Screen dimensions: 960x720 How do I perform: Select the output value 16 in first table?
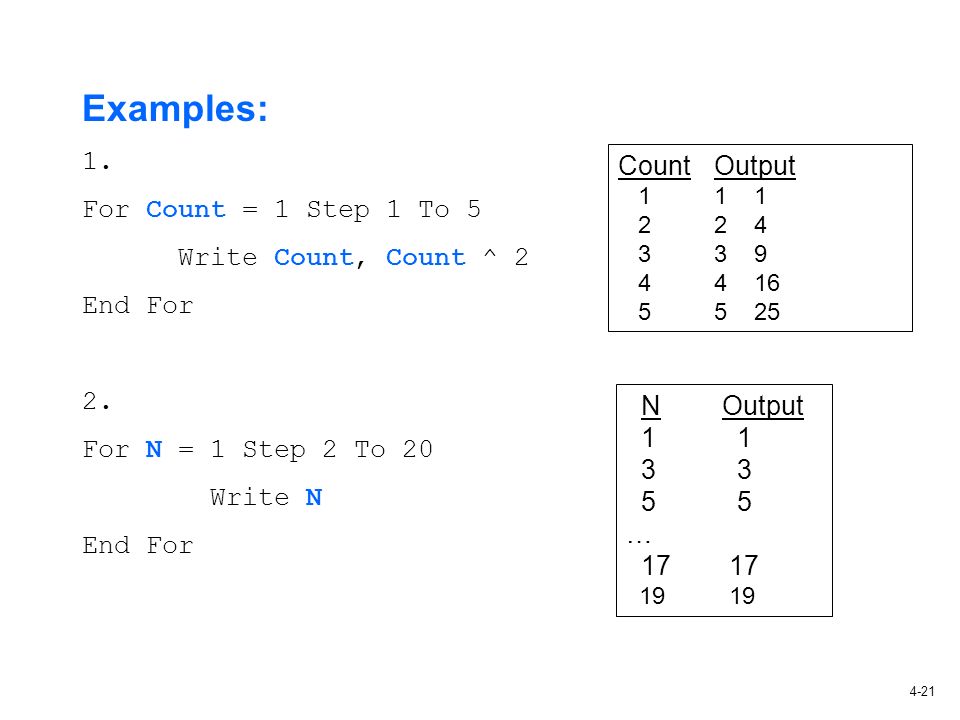pyautogui.click(x=767, y=283)
